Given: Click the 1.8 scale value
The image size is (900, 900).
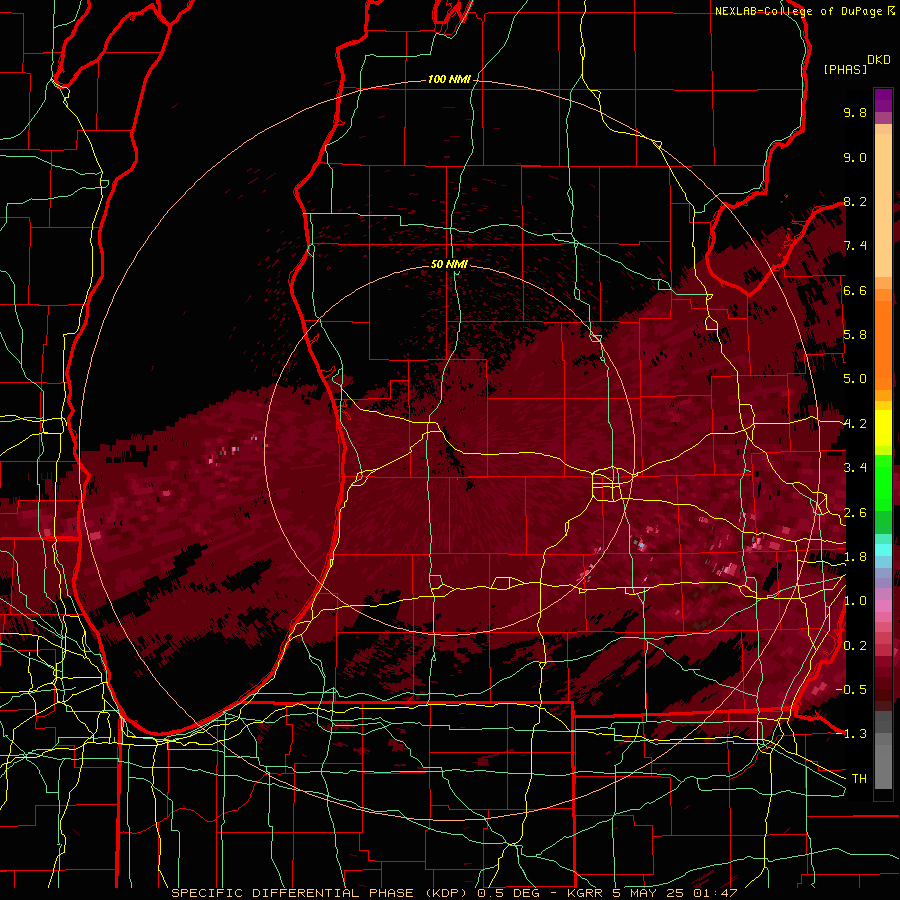Looking at the screenshot, I should click(855, 557).
